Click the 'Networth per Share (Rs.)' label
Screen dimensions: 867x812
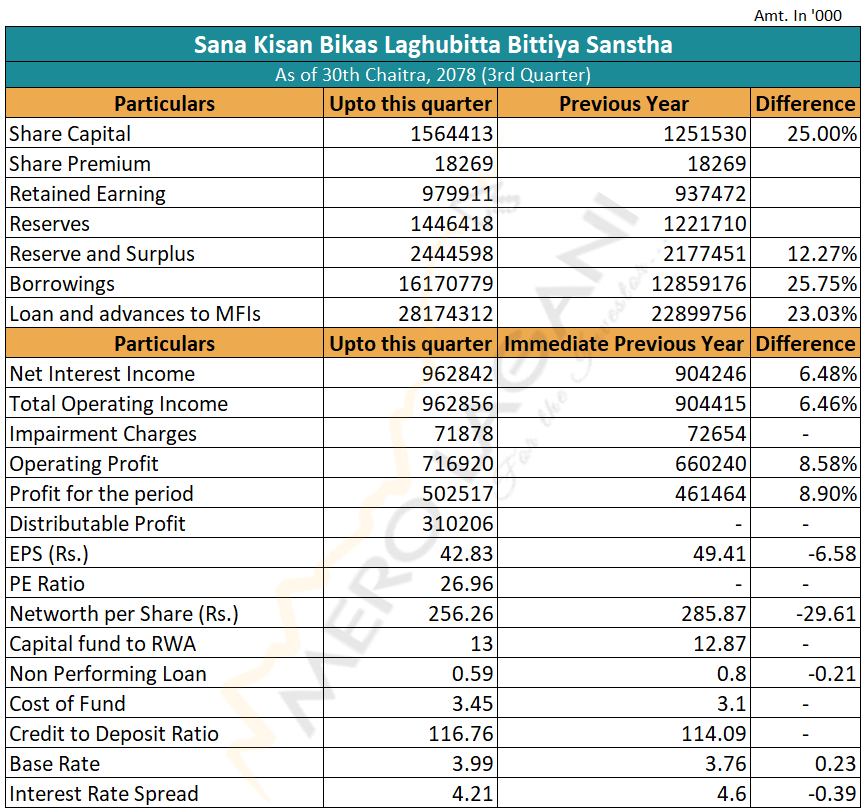(x=124, y=614)
